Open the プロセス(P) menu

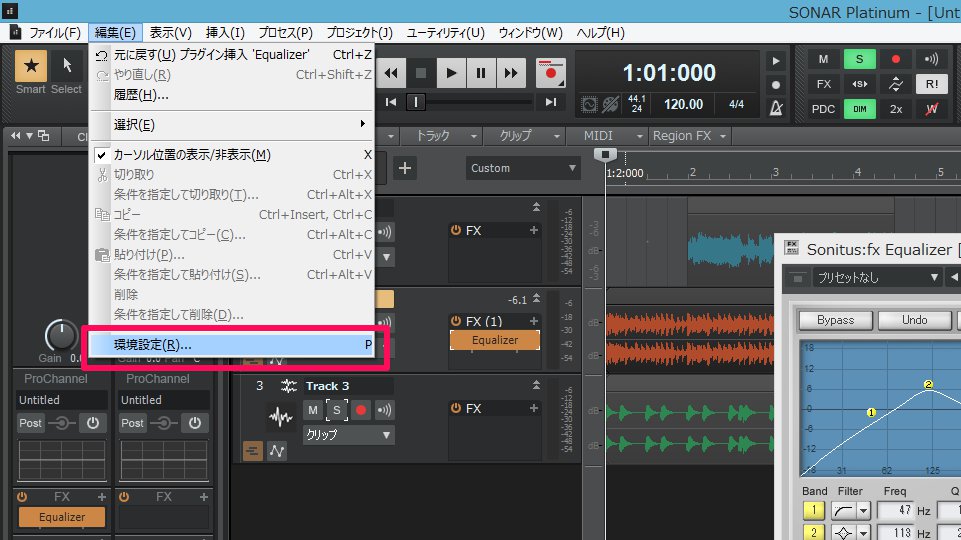[285, 32]
